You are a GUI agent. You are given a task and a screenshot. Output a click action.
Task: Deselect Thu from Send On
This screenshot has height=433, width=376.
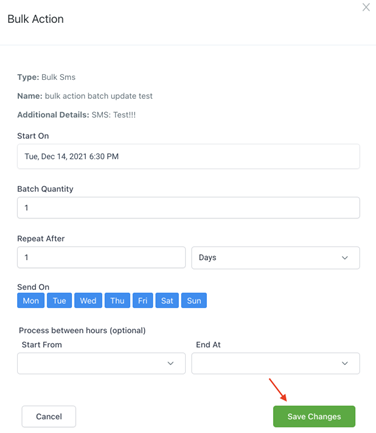[117, 300]
